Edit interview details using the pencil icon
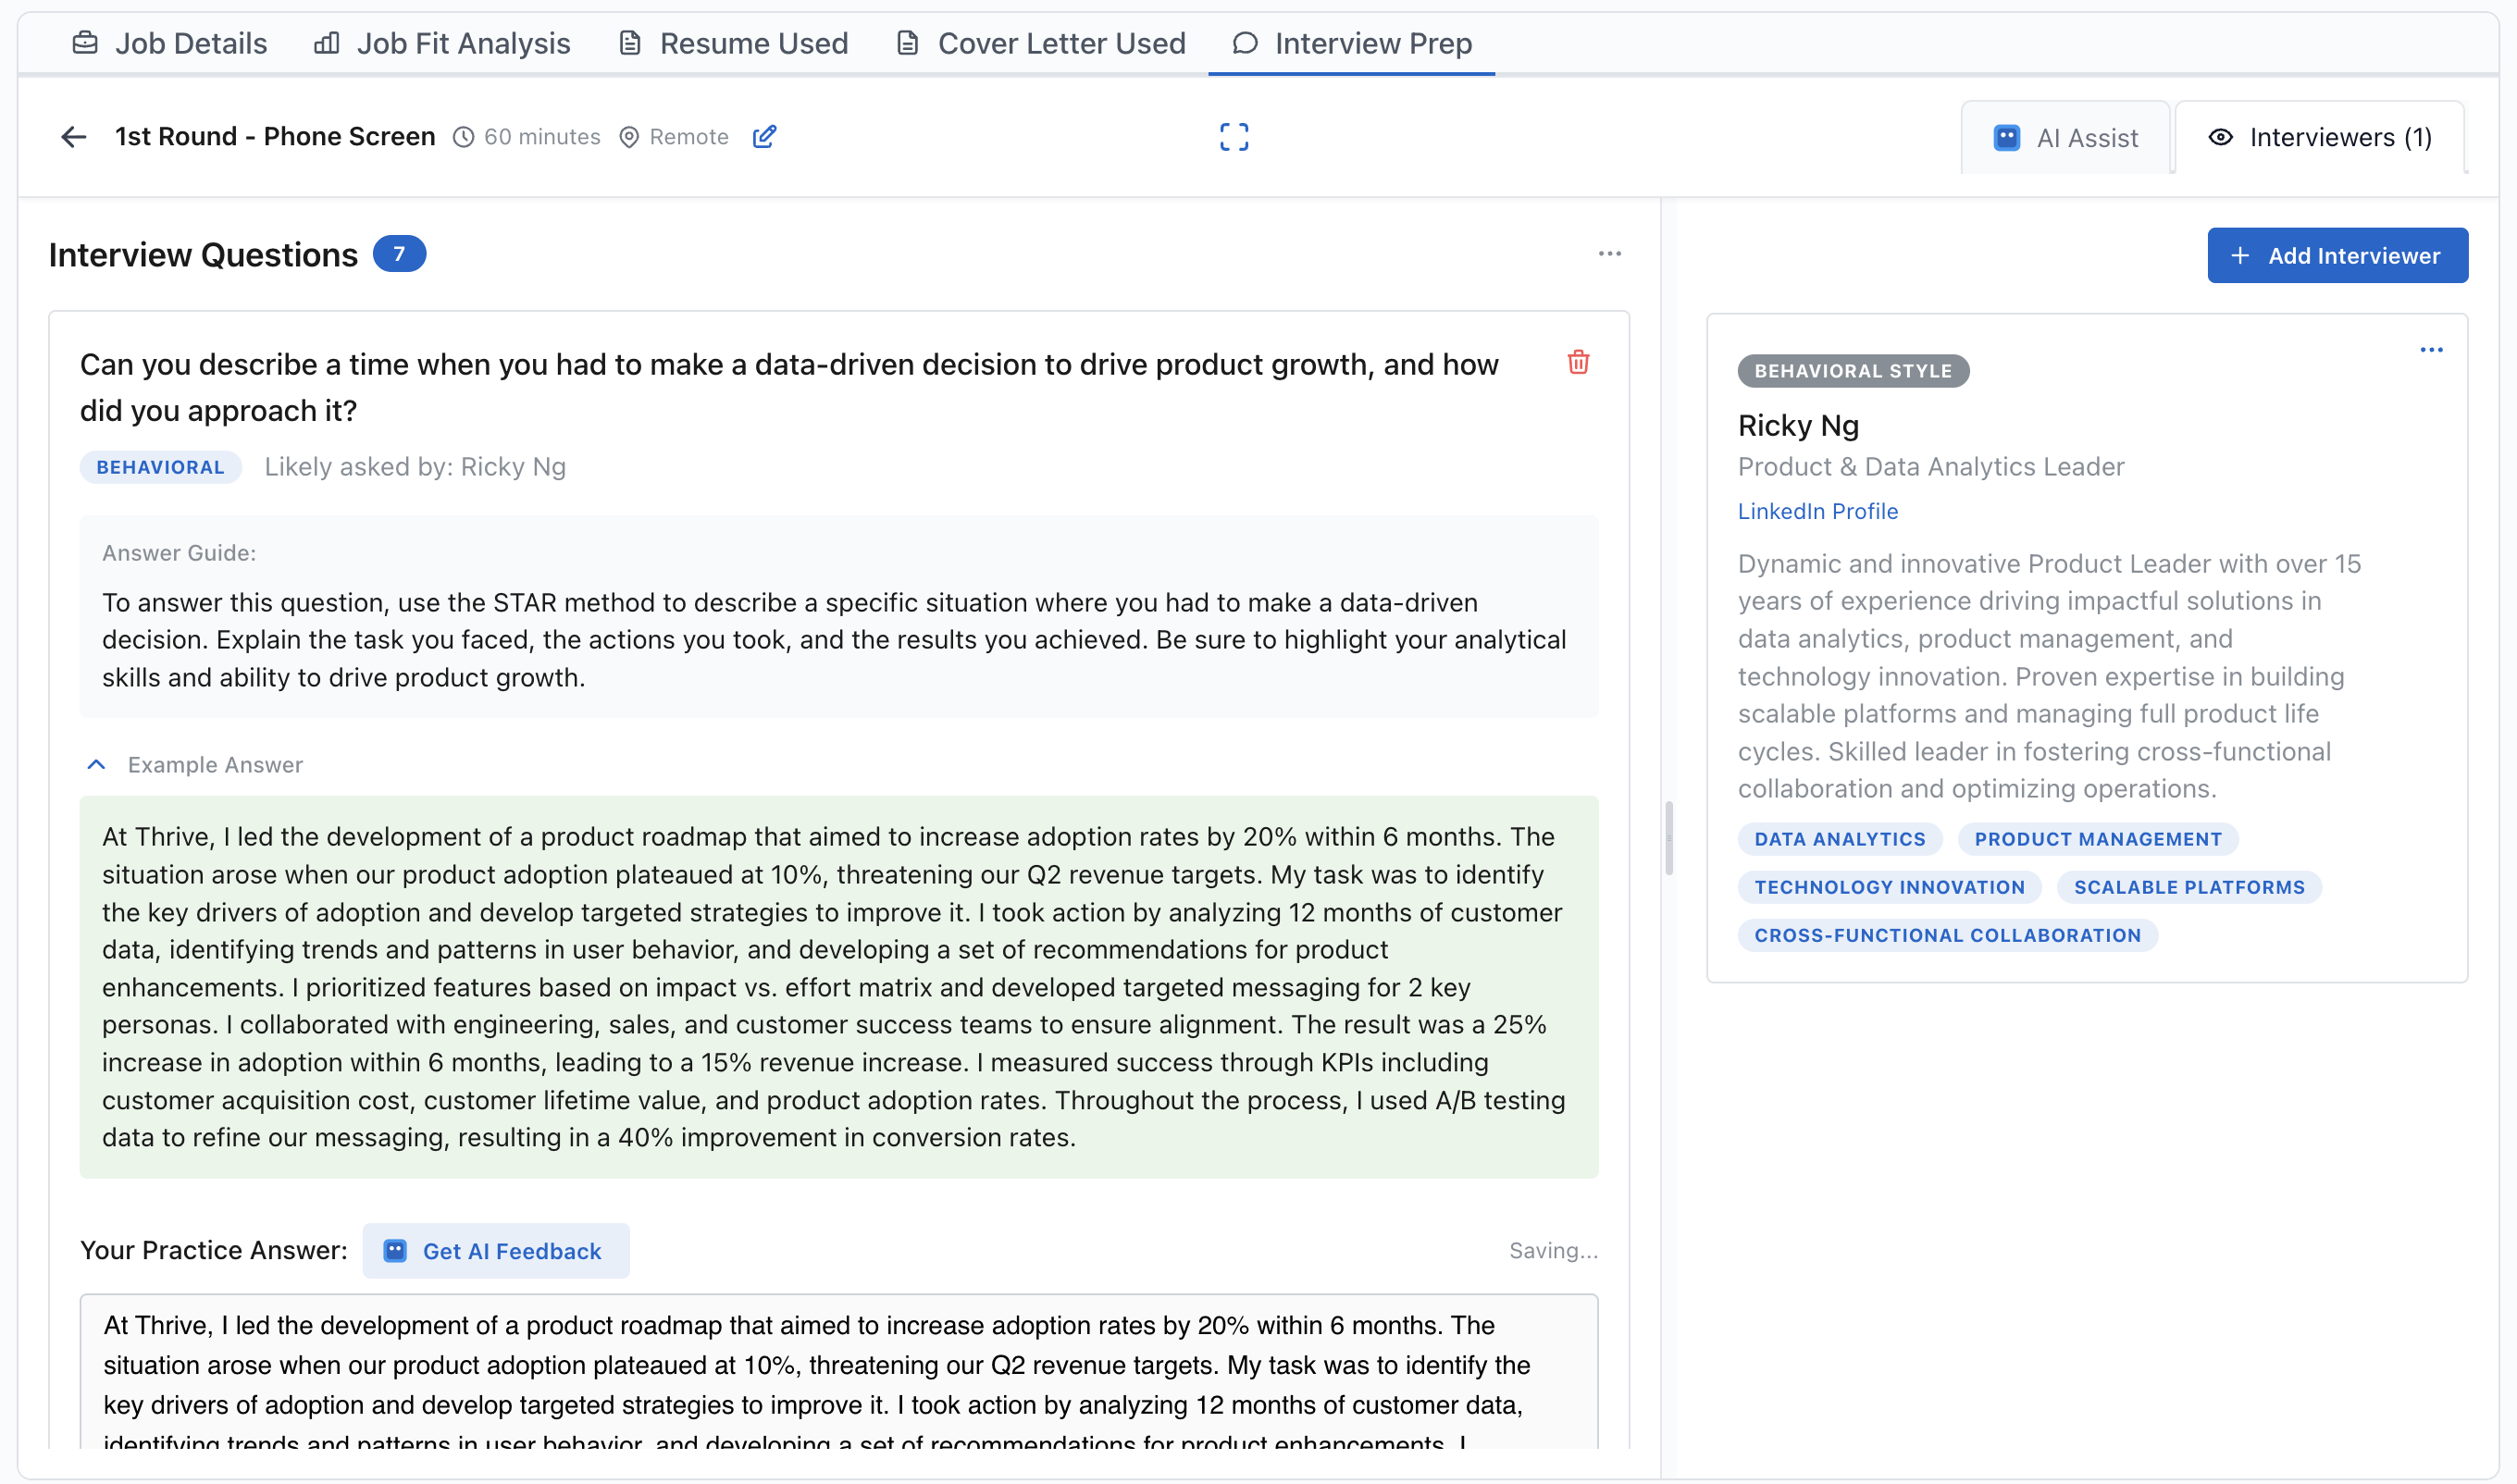Image resolution: width=2517 pixels, height=1484 pixels. point(764,136)
